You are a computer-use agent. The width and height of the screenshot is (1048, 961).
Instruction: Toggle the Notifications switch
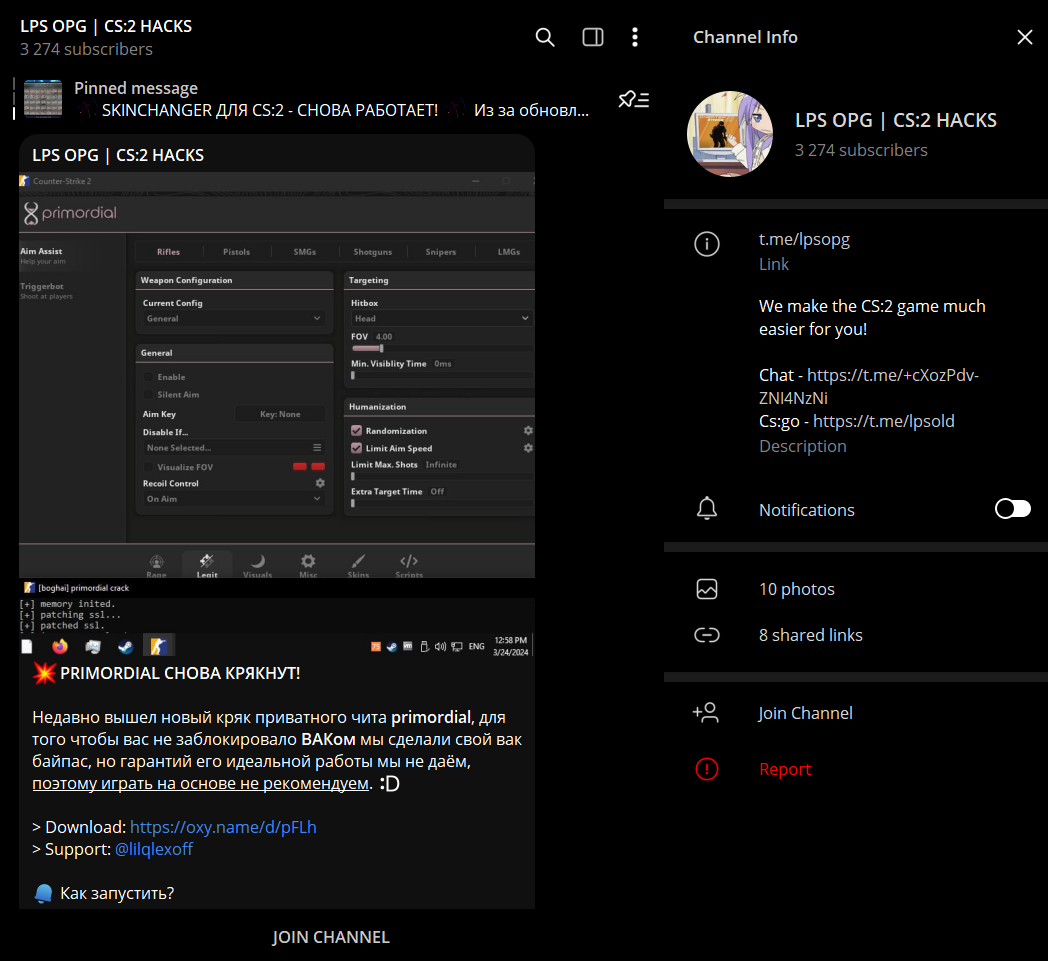(x=1012, y=509)
